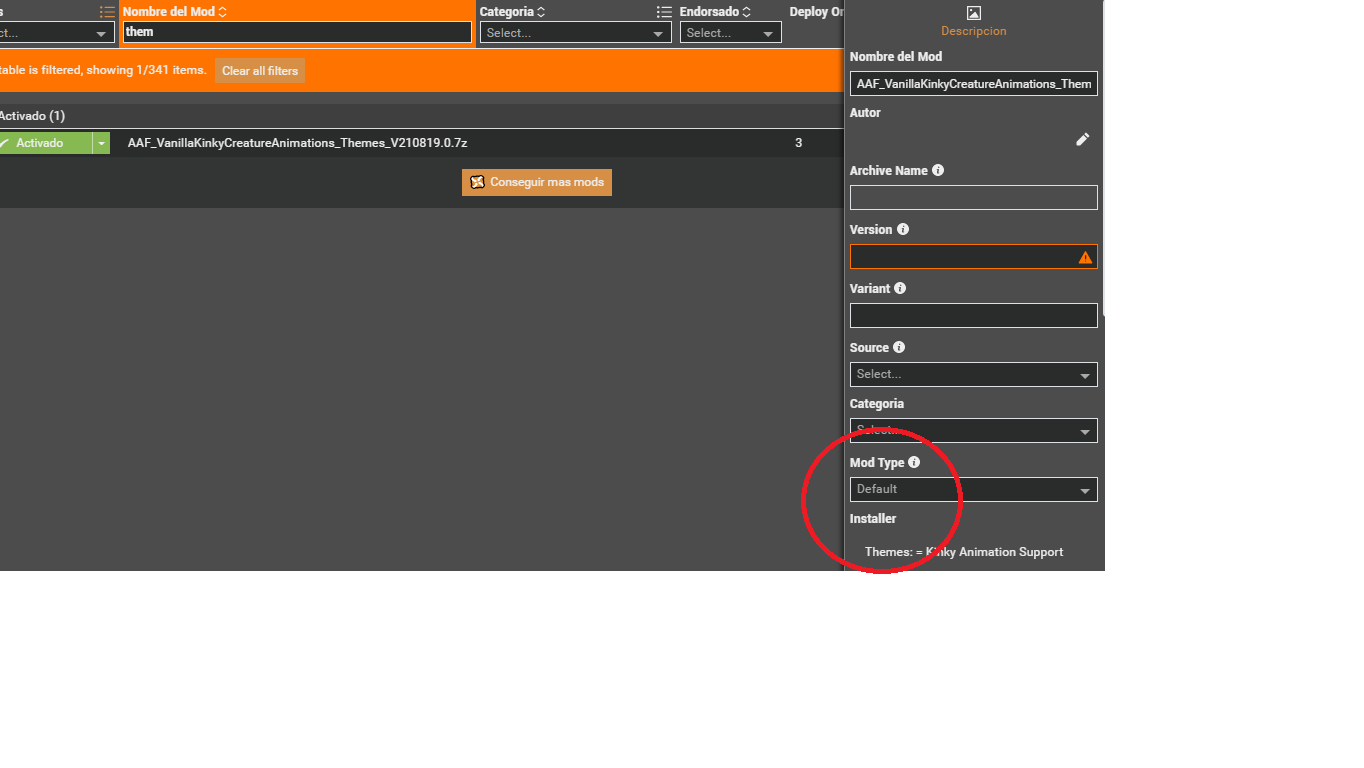Viewport: 1364px width, 768px height.
Task: Open the dropdown arrow beside the Activado button
Action: (x=100, y=142)
